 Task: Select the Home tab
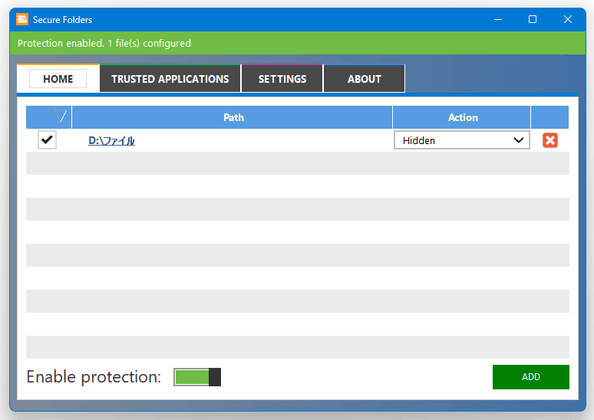coord(58,79)
